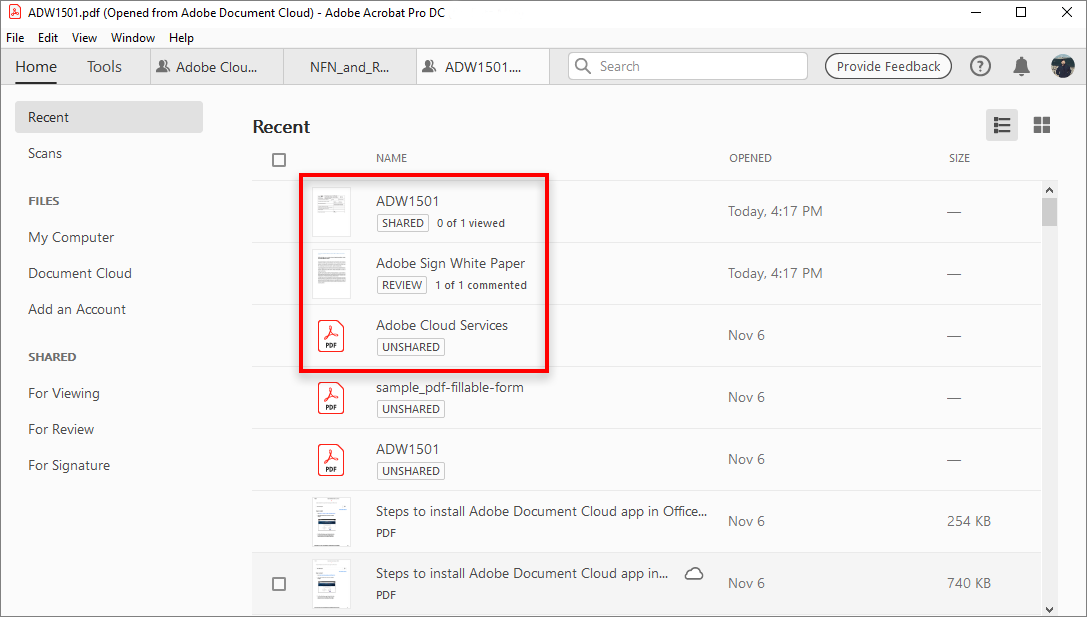Check the select-all checkbox above the file list
Viewport: 1087px width, 617px height.
(279, 159)
